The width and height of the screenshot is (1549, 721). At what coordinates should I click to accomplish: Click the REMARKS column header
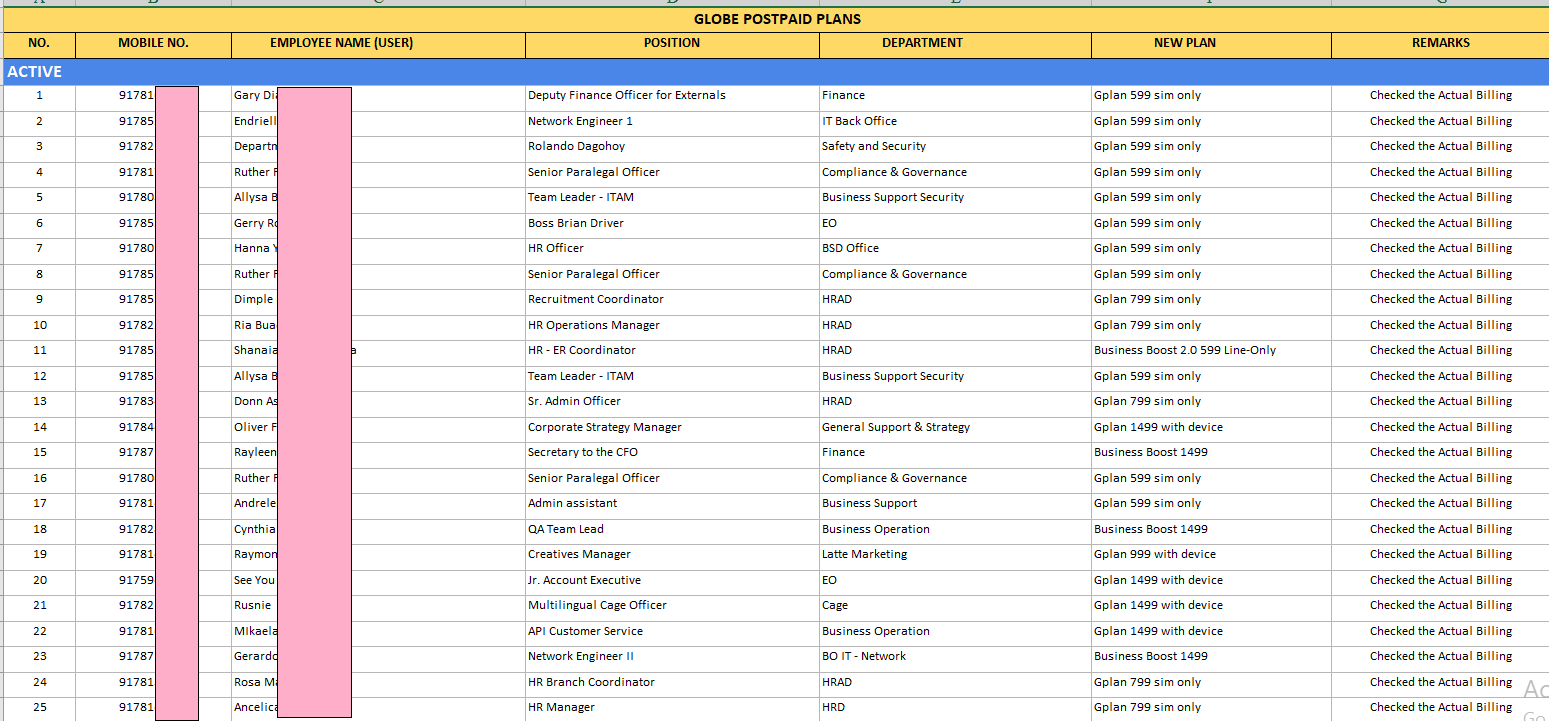point(1440,44)
